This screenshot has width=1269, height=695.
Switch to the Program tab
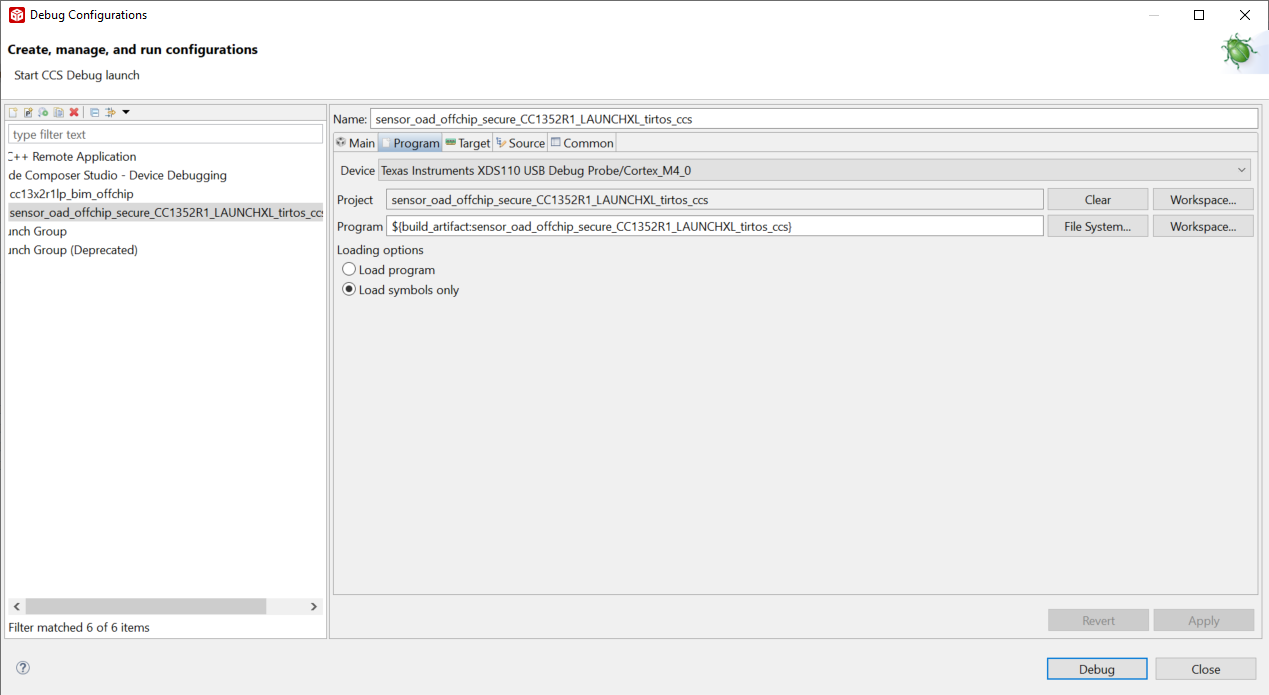(x=410, y=143)
